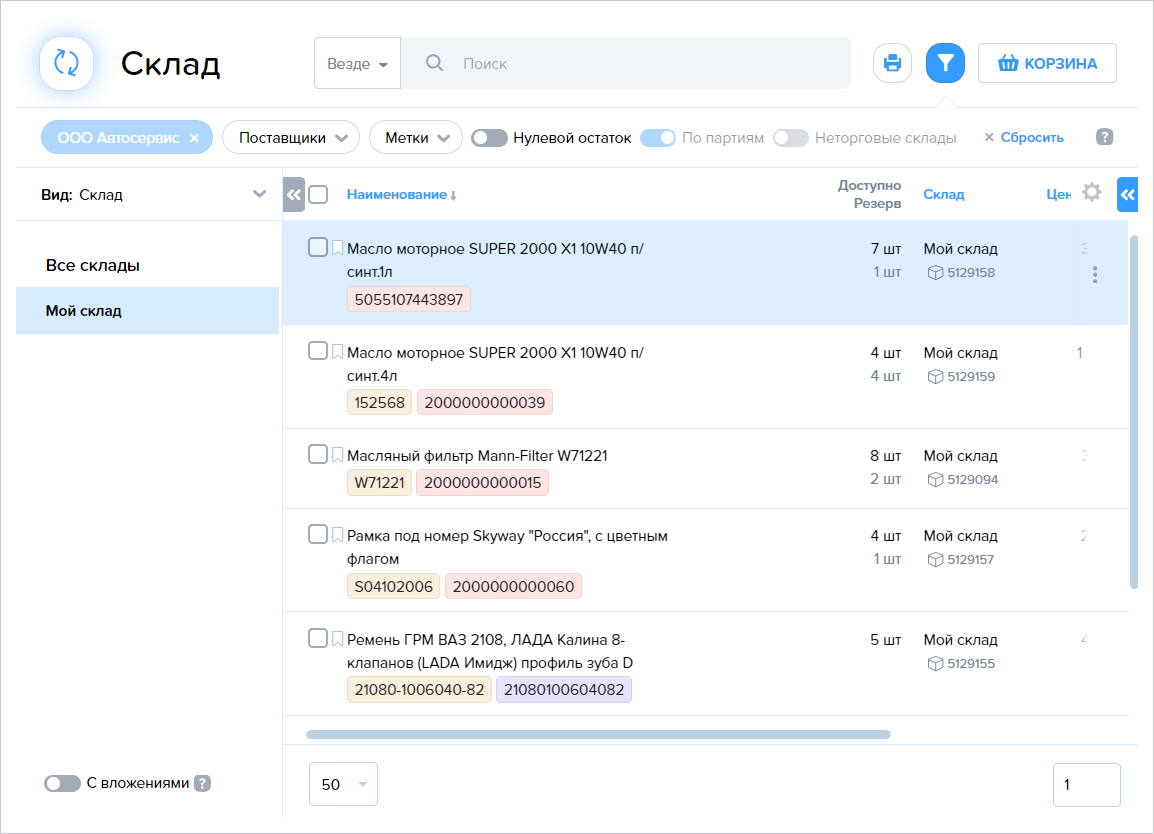Click the article tag 21080-1006040-82

pos(419,690)
